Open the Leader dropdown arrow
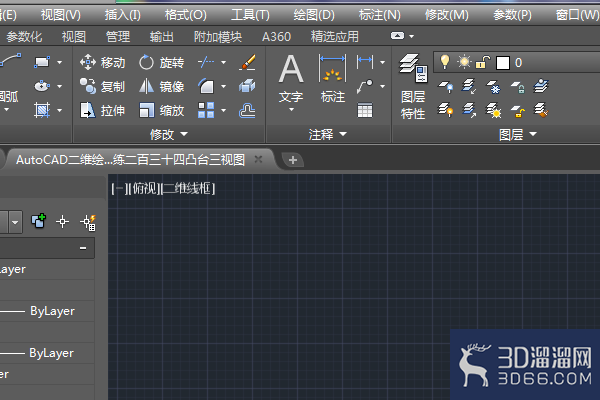This screenshot has width=600, height=400. point(382,86)
